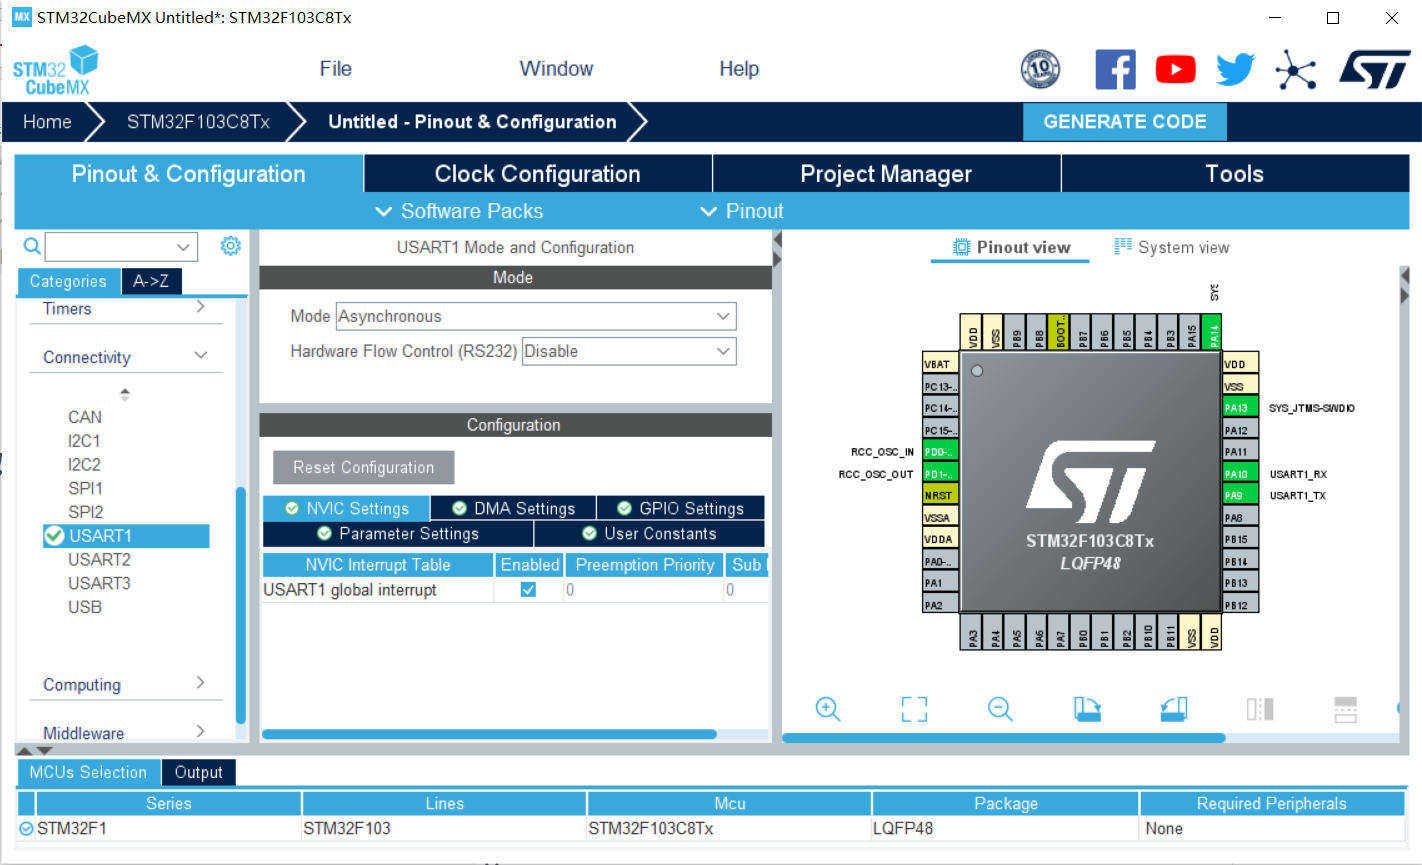Click the best-fit zoom icon below the chip

click(x=913, y=709)
